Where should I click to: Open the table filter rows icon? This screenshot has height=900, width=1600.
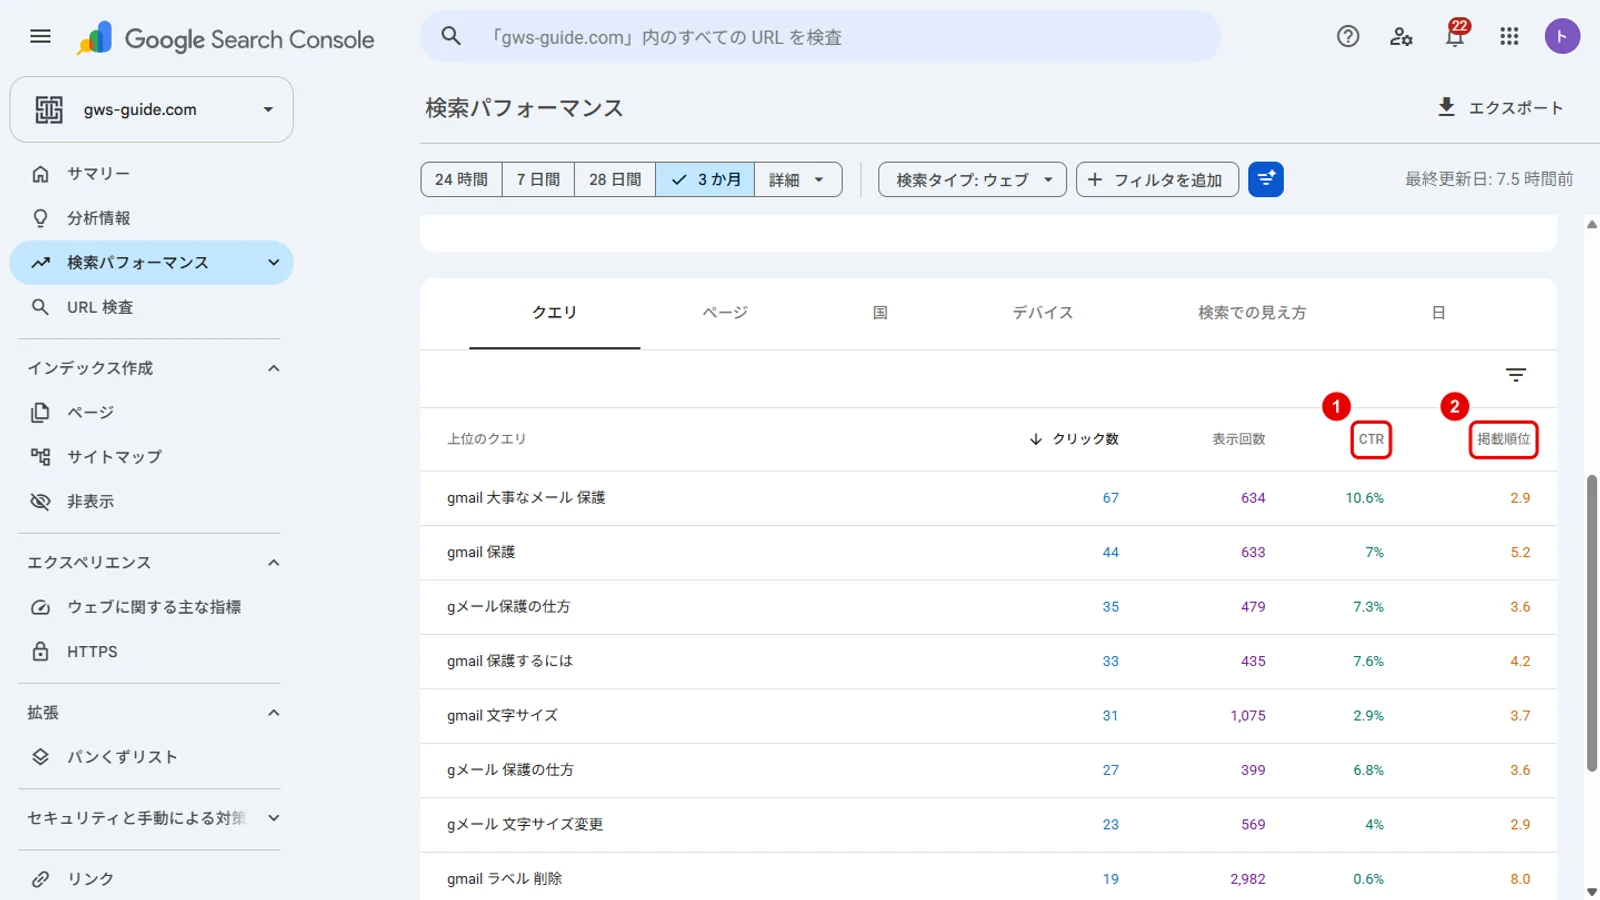click(1516, 375)
